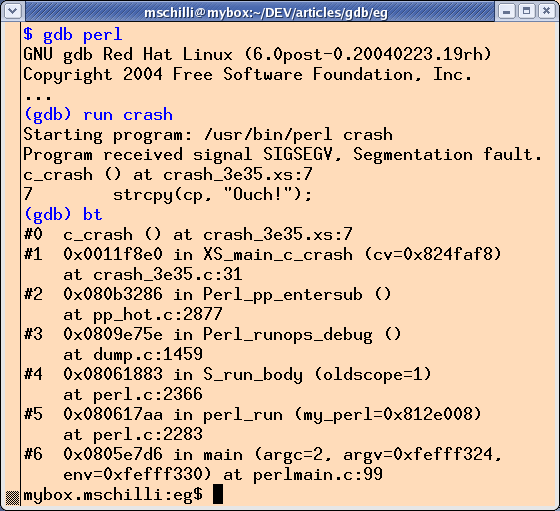560x511 pixels.
Task: Maximize the terminal window
Action: click(526, 11)
